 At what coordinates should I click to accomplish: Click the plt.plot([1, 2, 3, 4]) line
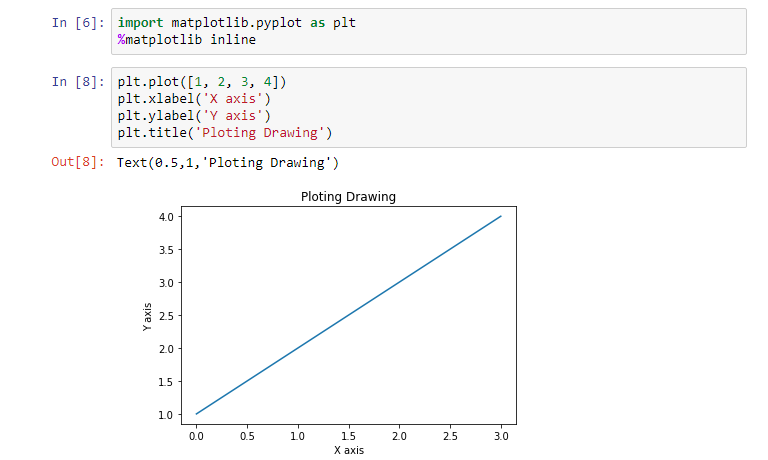[202, 82]
